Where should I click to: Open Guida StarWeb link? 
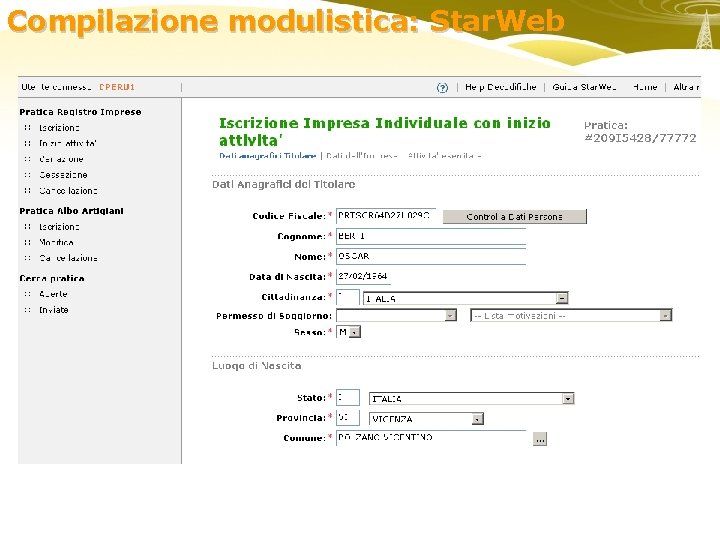tap(584, 87)
